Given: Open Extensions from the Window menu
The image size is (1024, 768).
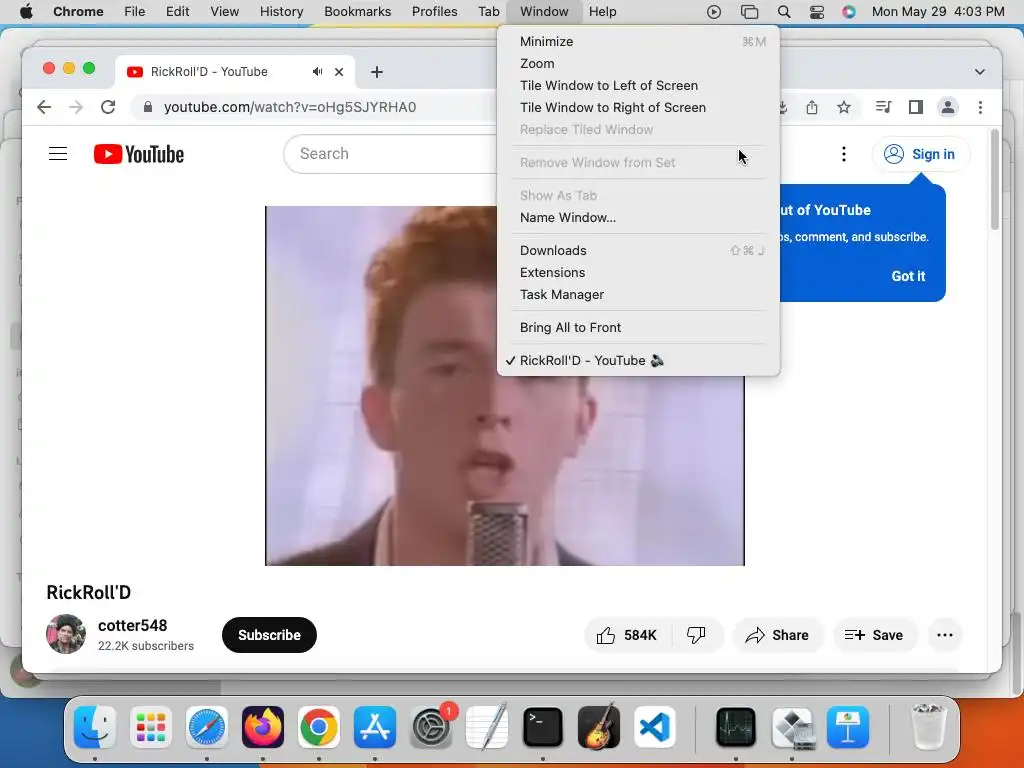Looking at the screenshot, I should 639,273.
